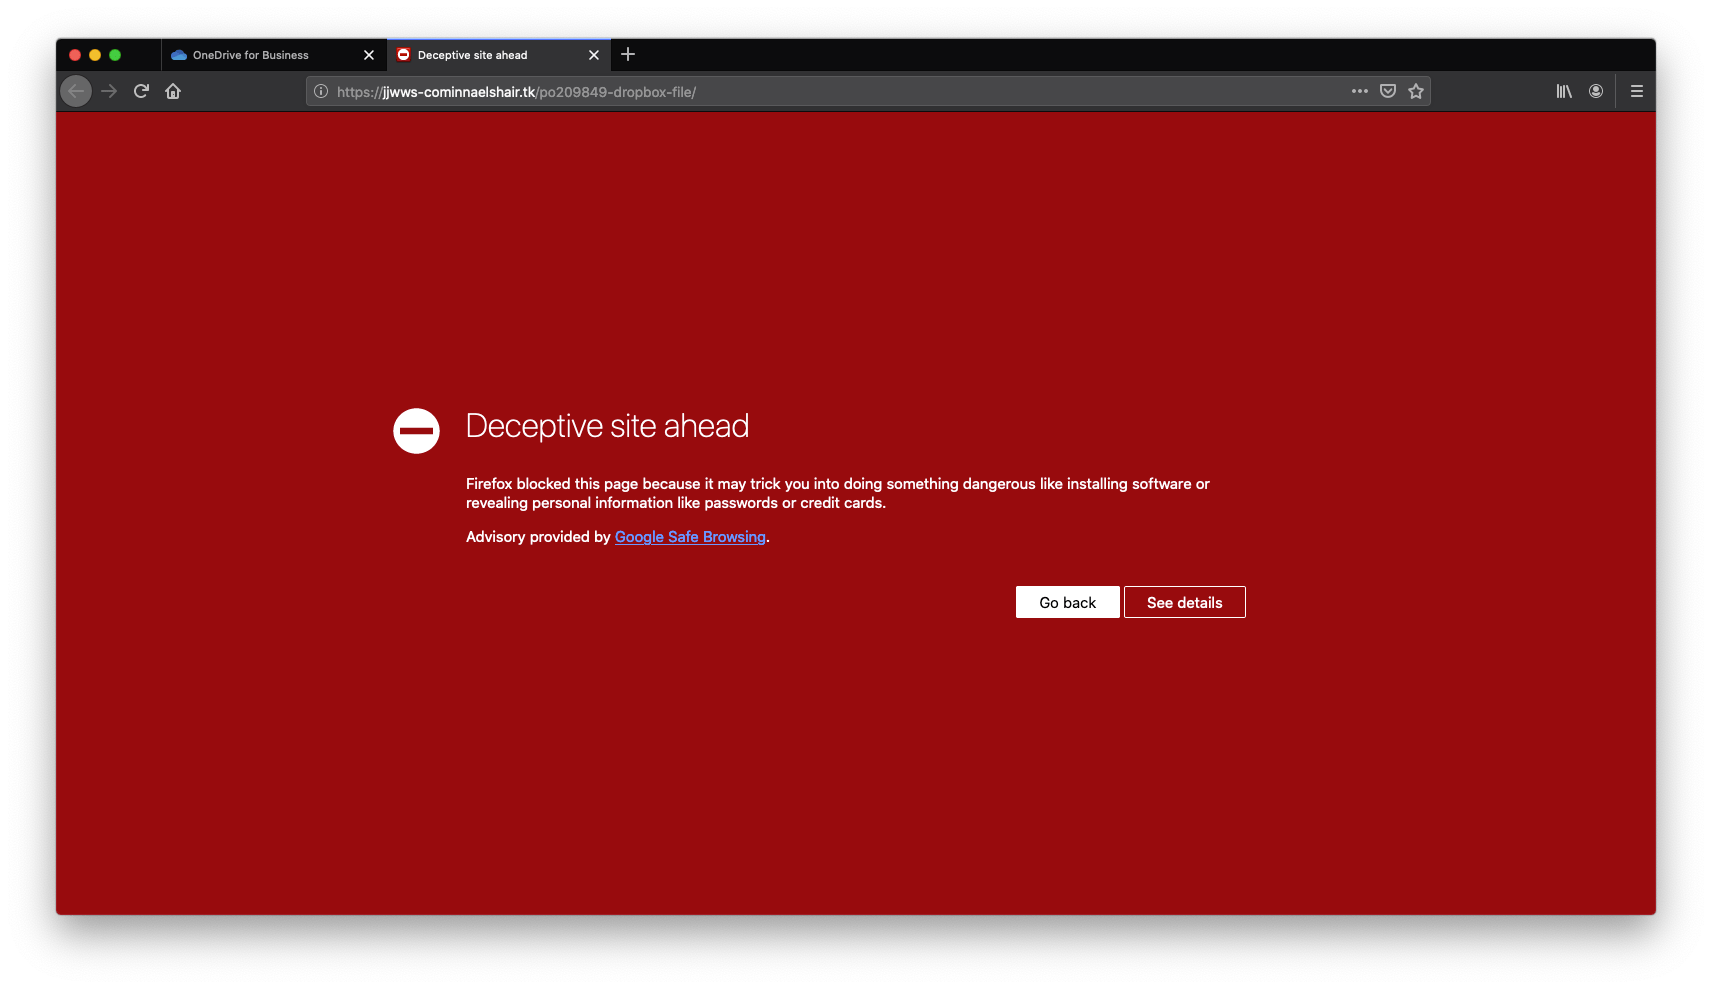The height and width of the screenshot is (989, 1712).
Task: Minimize window with yellow button
Action: point(95,55)
